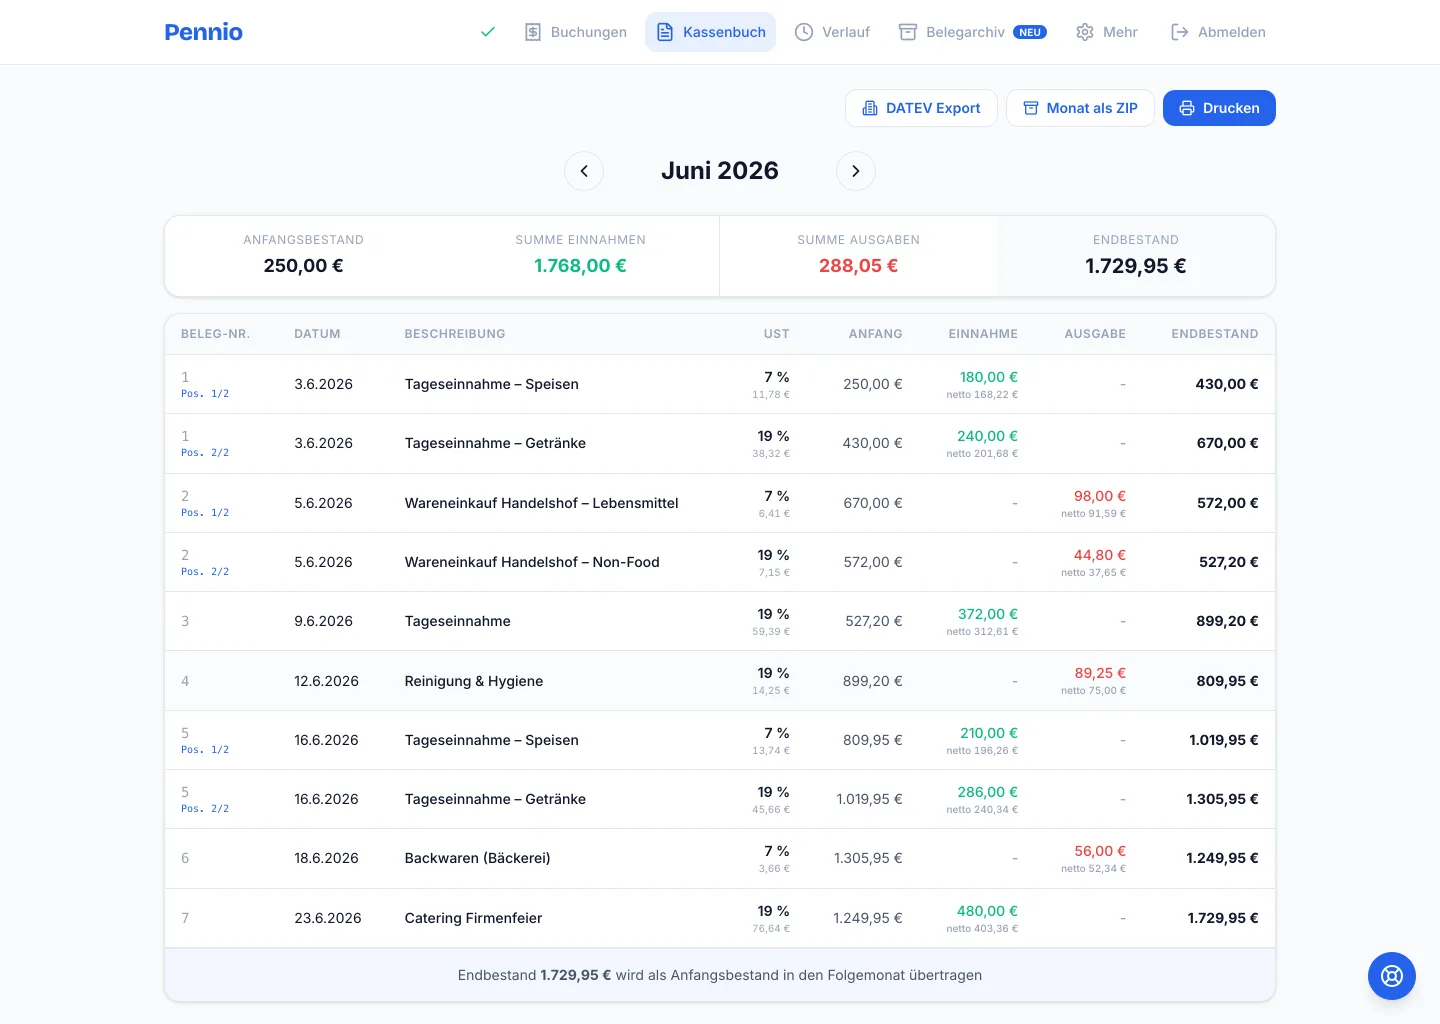
Task: Click the DATEV Export button
Action: tap(921, 108)
